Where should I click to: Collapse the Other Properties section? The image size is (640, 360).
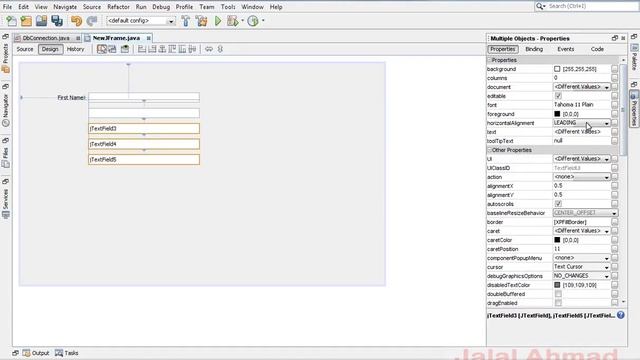coord(489,150)
